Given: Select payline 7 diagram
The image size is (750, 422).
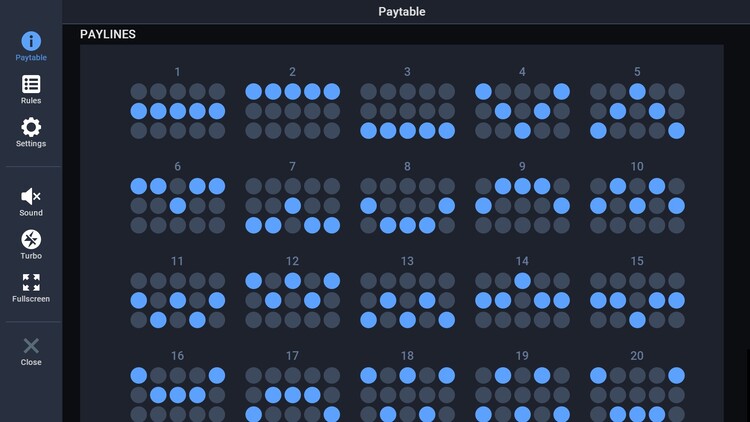Looking at the screenshot, I should point(292,205).
